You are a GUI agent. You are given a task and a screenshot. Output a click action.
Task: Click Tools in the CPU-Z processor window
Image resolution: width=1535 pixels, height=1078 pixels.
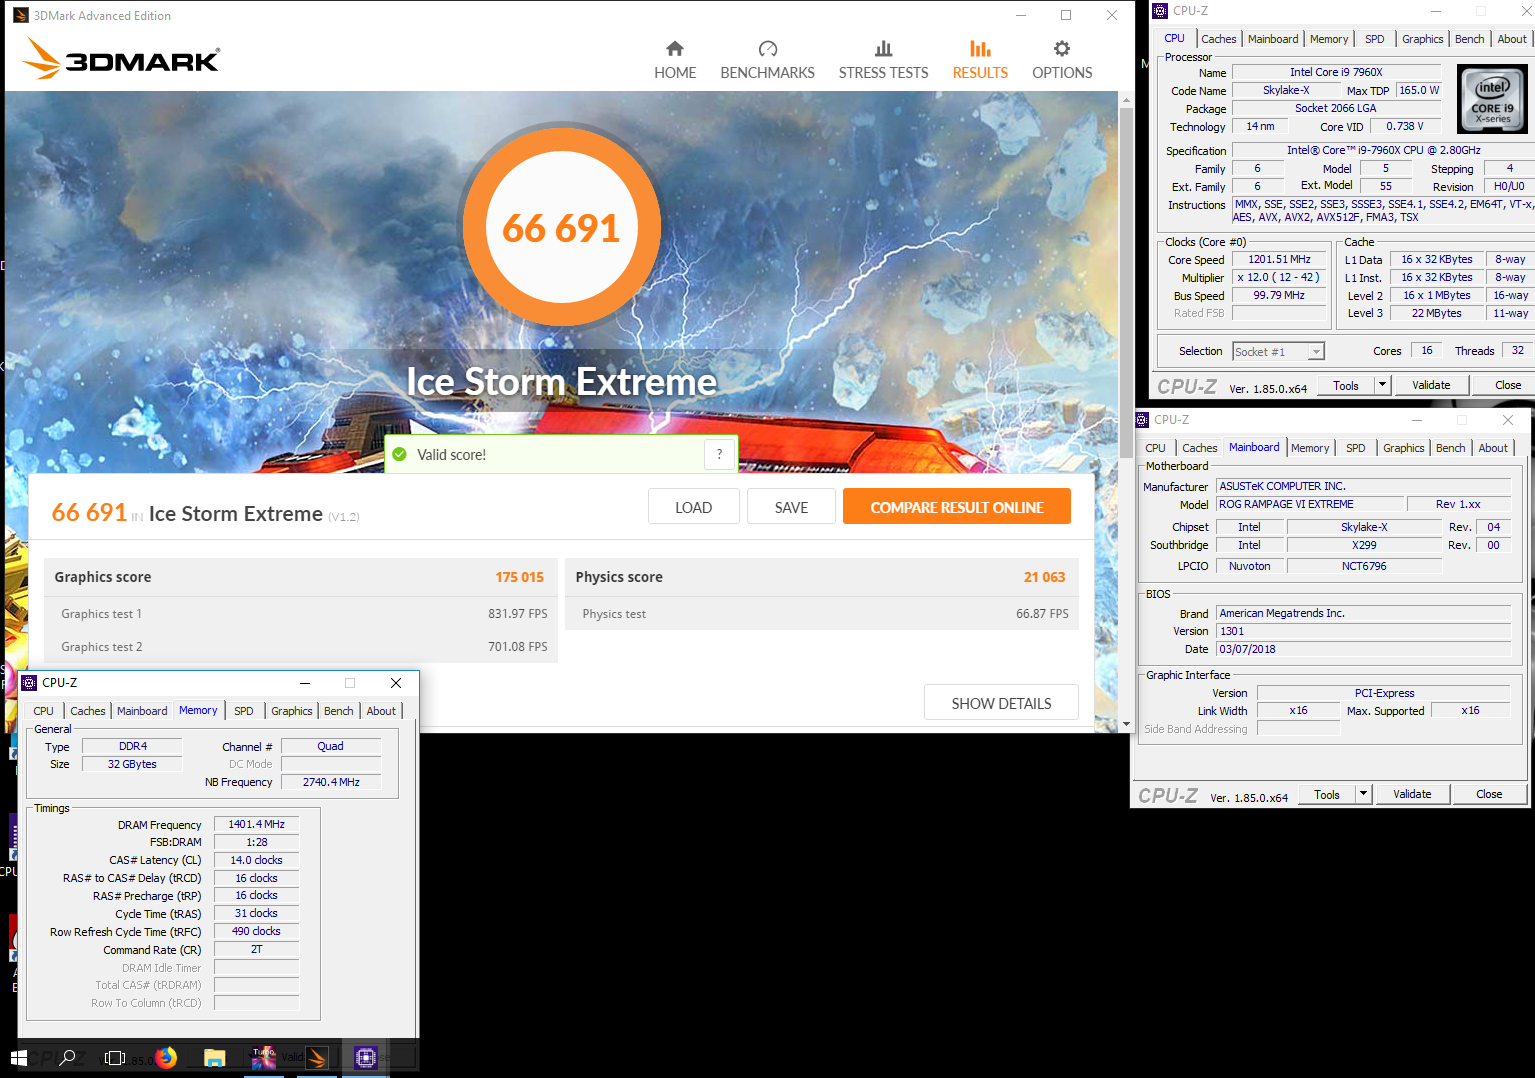[x=1346, y=385]
